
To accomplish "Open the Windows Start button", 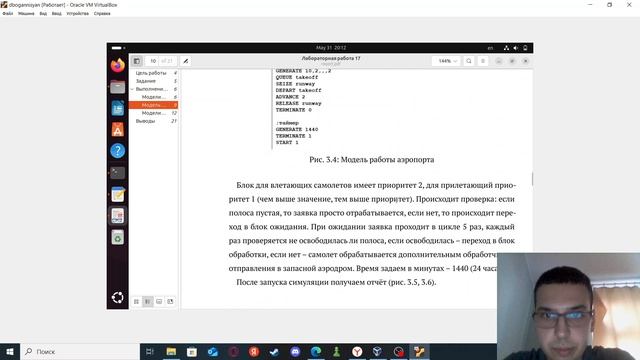I will tap(10, 351).
